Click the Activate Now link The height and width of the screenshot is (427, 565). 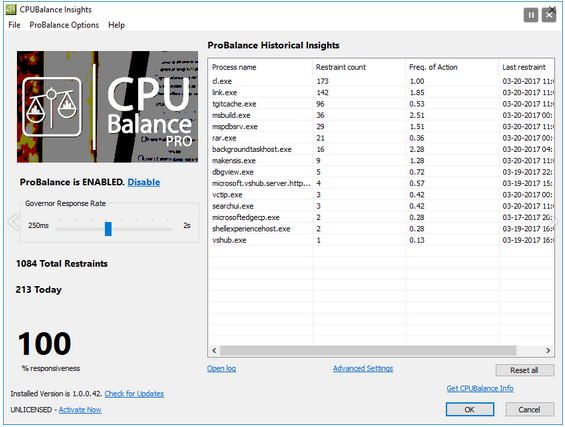[80, 410]
